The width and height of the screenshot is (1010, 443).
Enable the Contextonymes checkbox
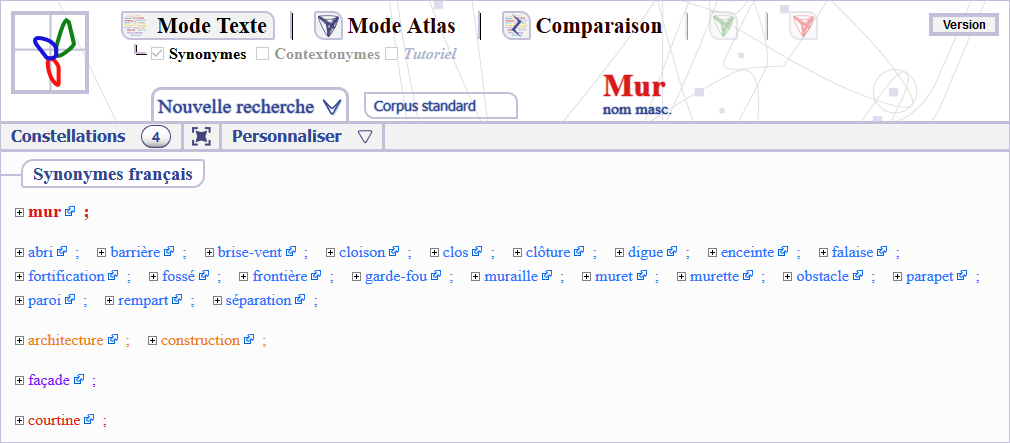[x=263, y=54]
